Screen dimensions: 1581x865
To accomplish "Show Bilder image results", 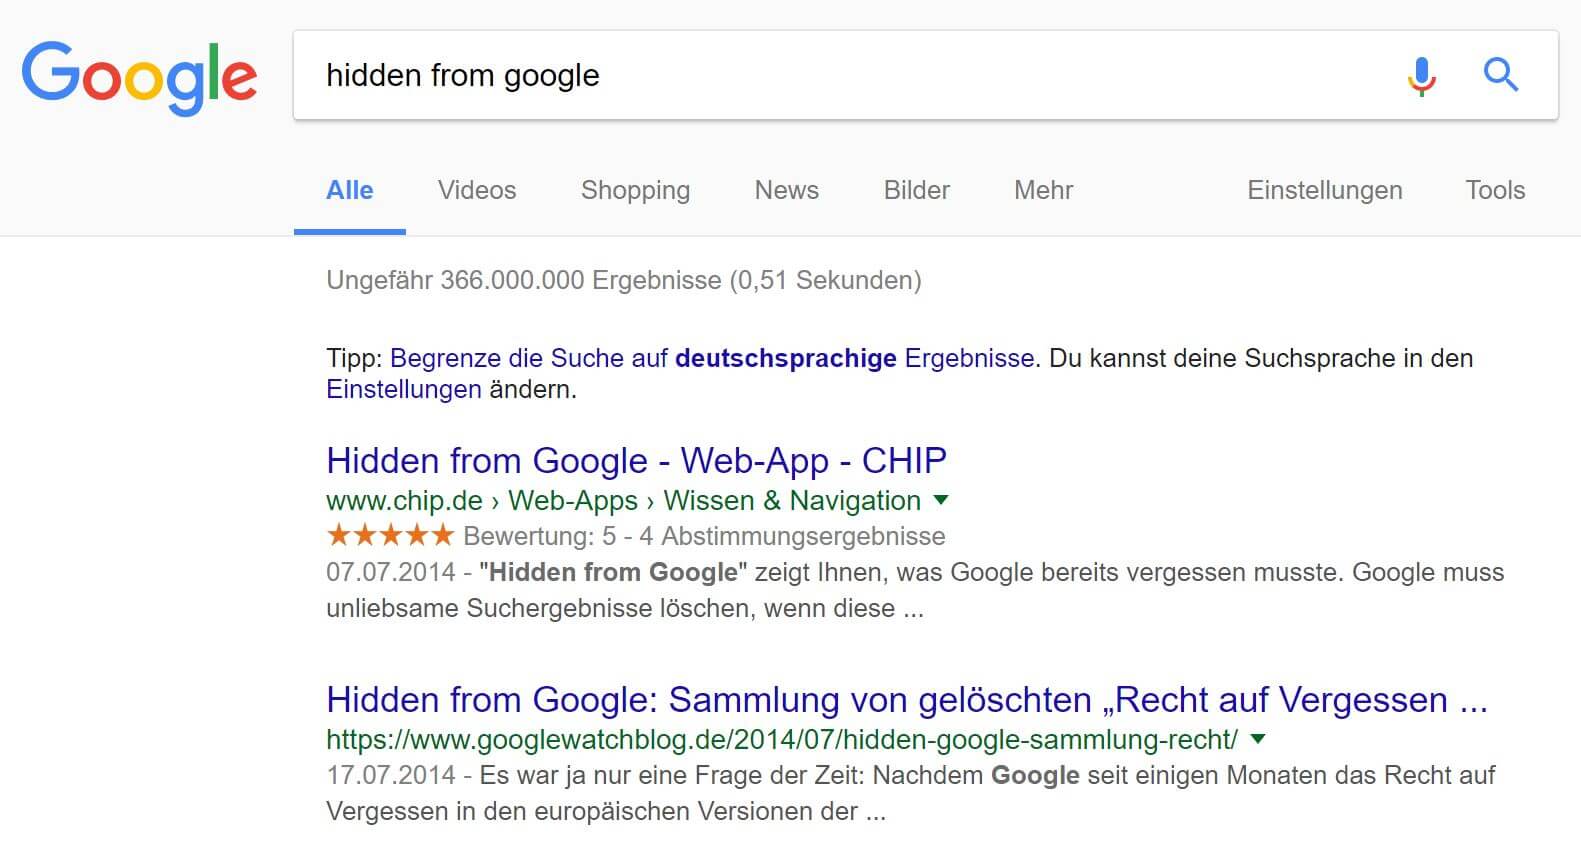I will pos(916,190).
